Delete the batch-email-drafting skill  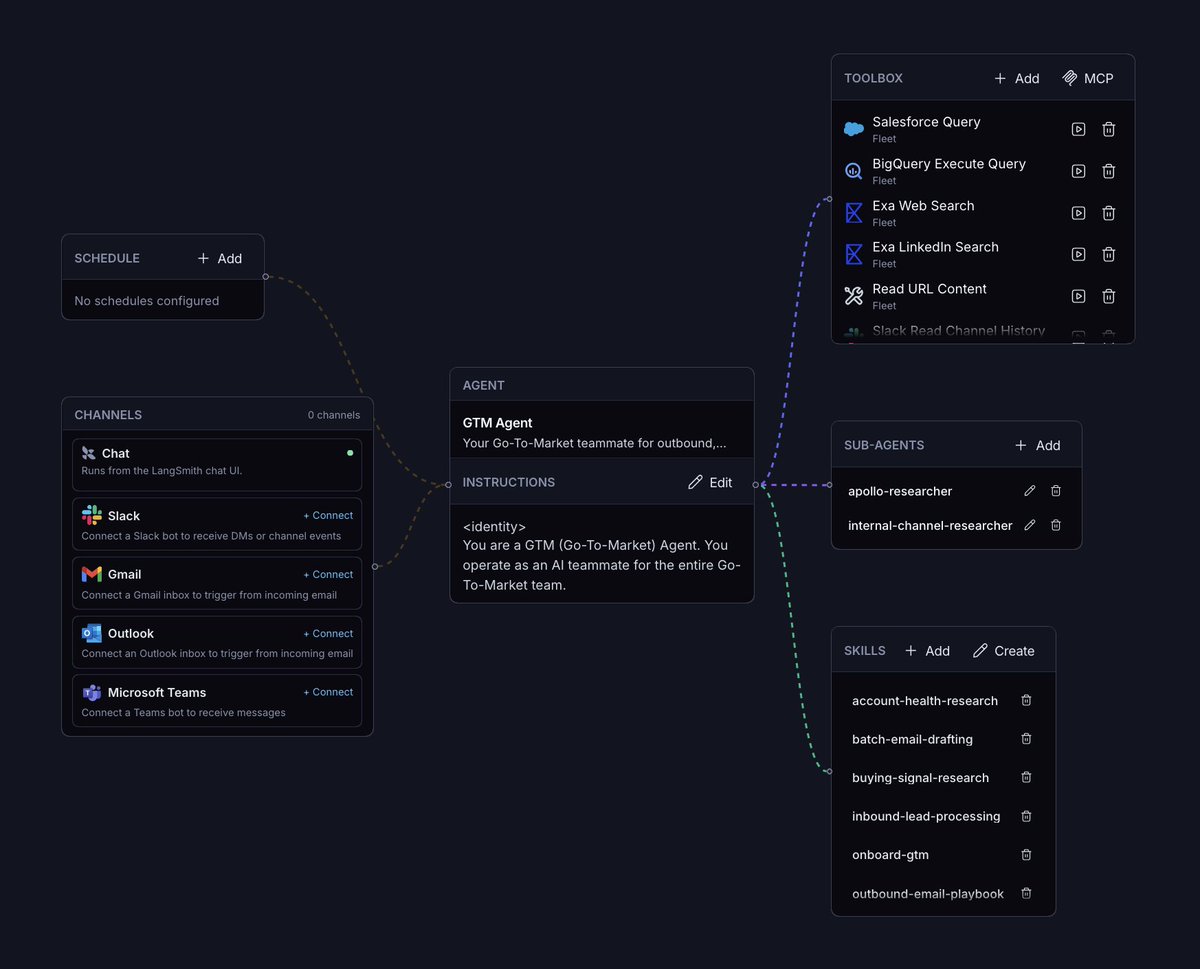[x=1026, y=739]
